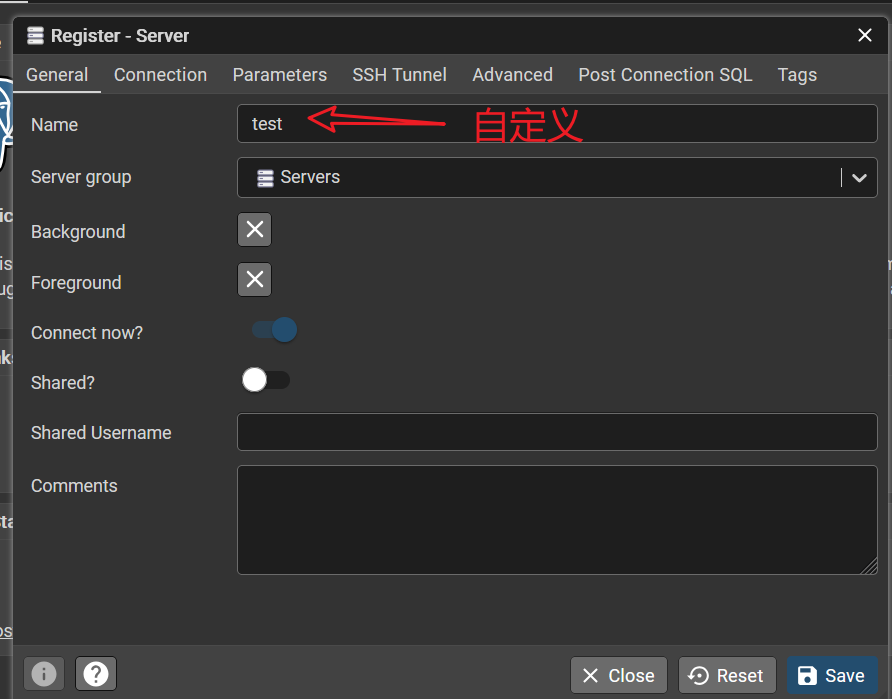Toggle the Connect now? switch
The image size is (892, 699).
pos(274,331)
